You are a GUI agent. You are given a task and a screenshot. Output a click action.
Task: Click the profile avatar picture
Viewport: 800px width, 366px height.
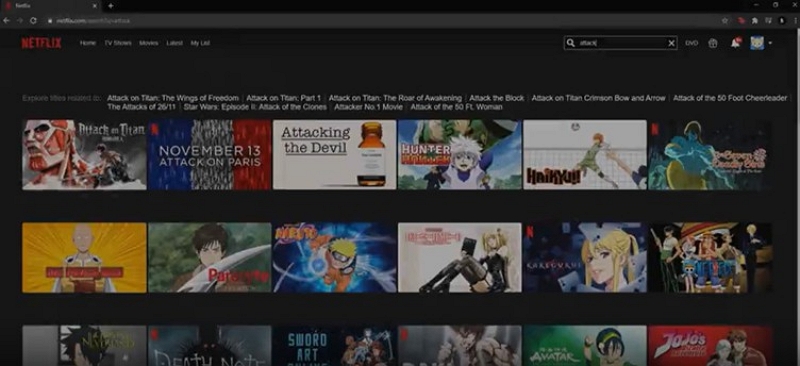click(757, 43)
